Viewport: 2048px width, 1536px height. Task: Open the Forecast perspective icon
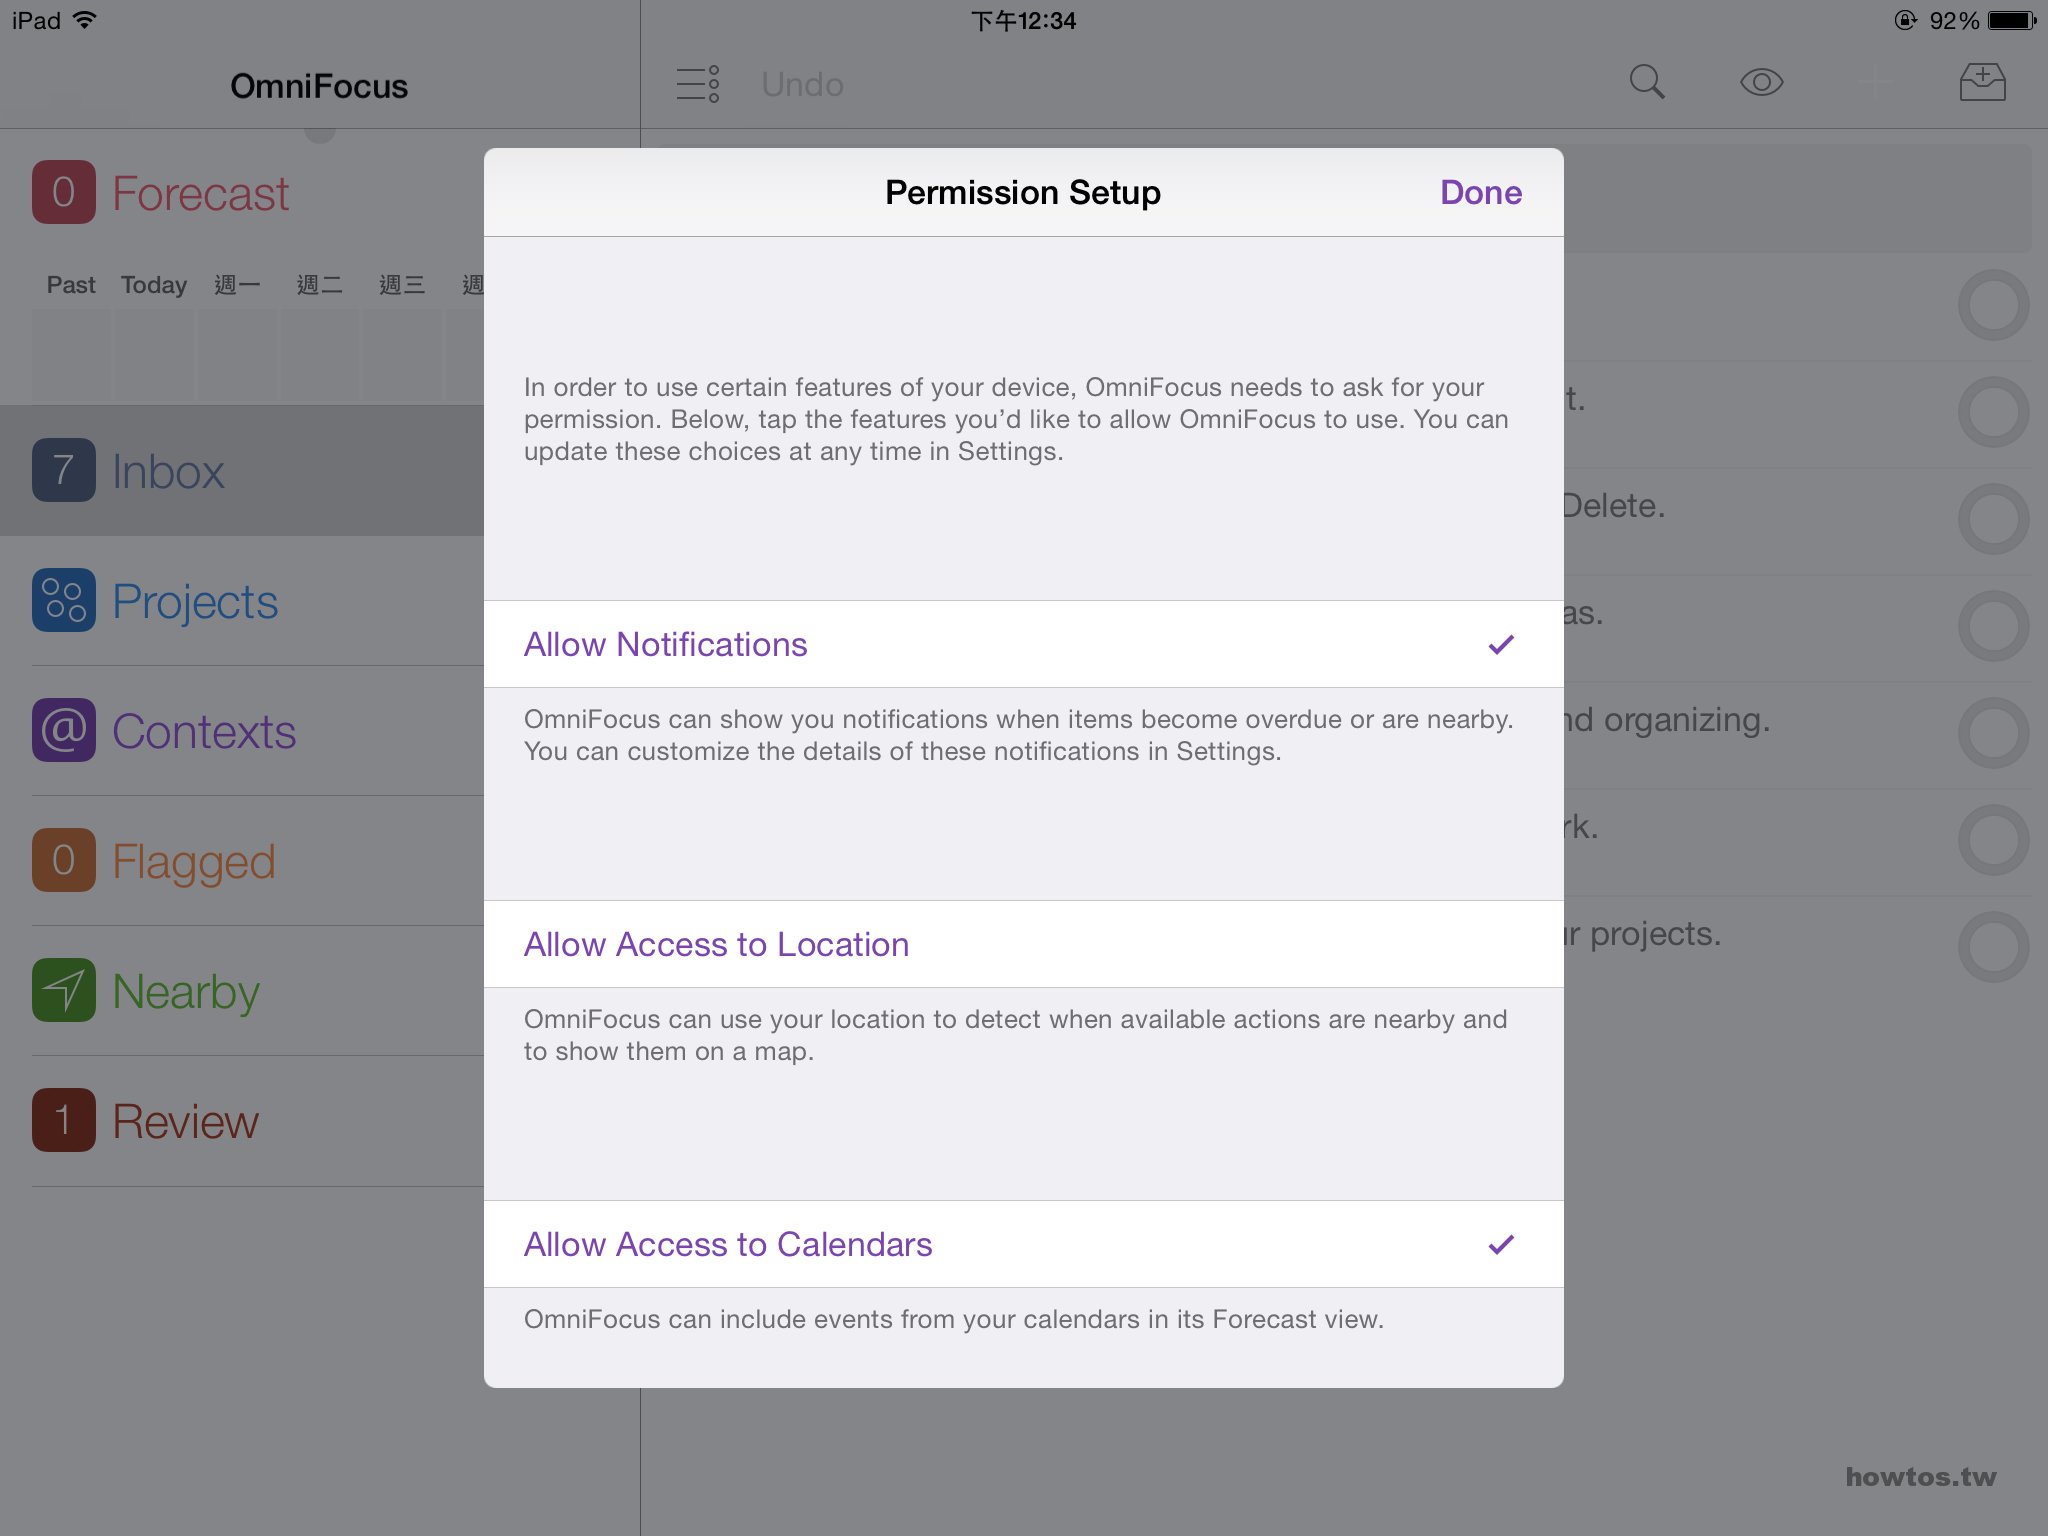pyautogui.click(x=64, y=192)
